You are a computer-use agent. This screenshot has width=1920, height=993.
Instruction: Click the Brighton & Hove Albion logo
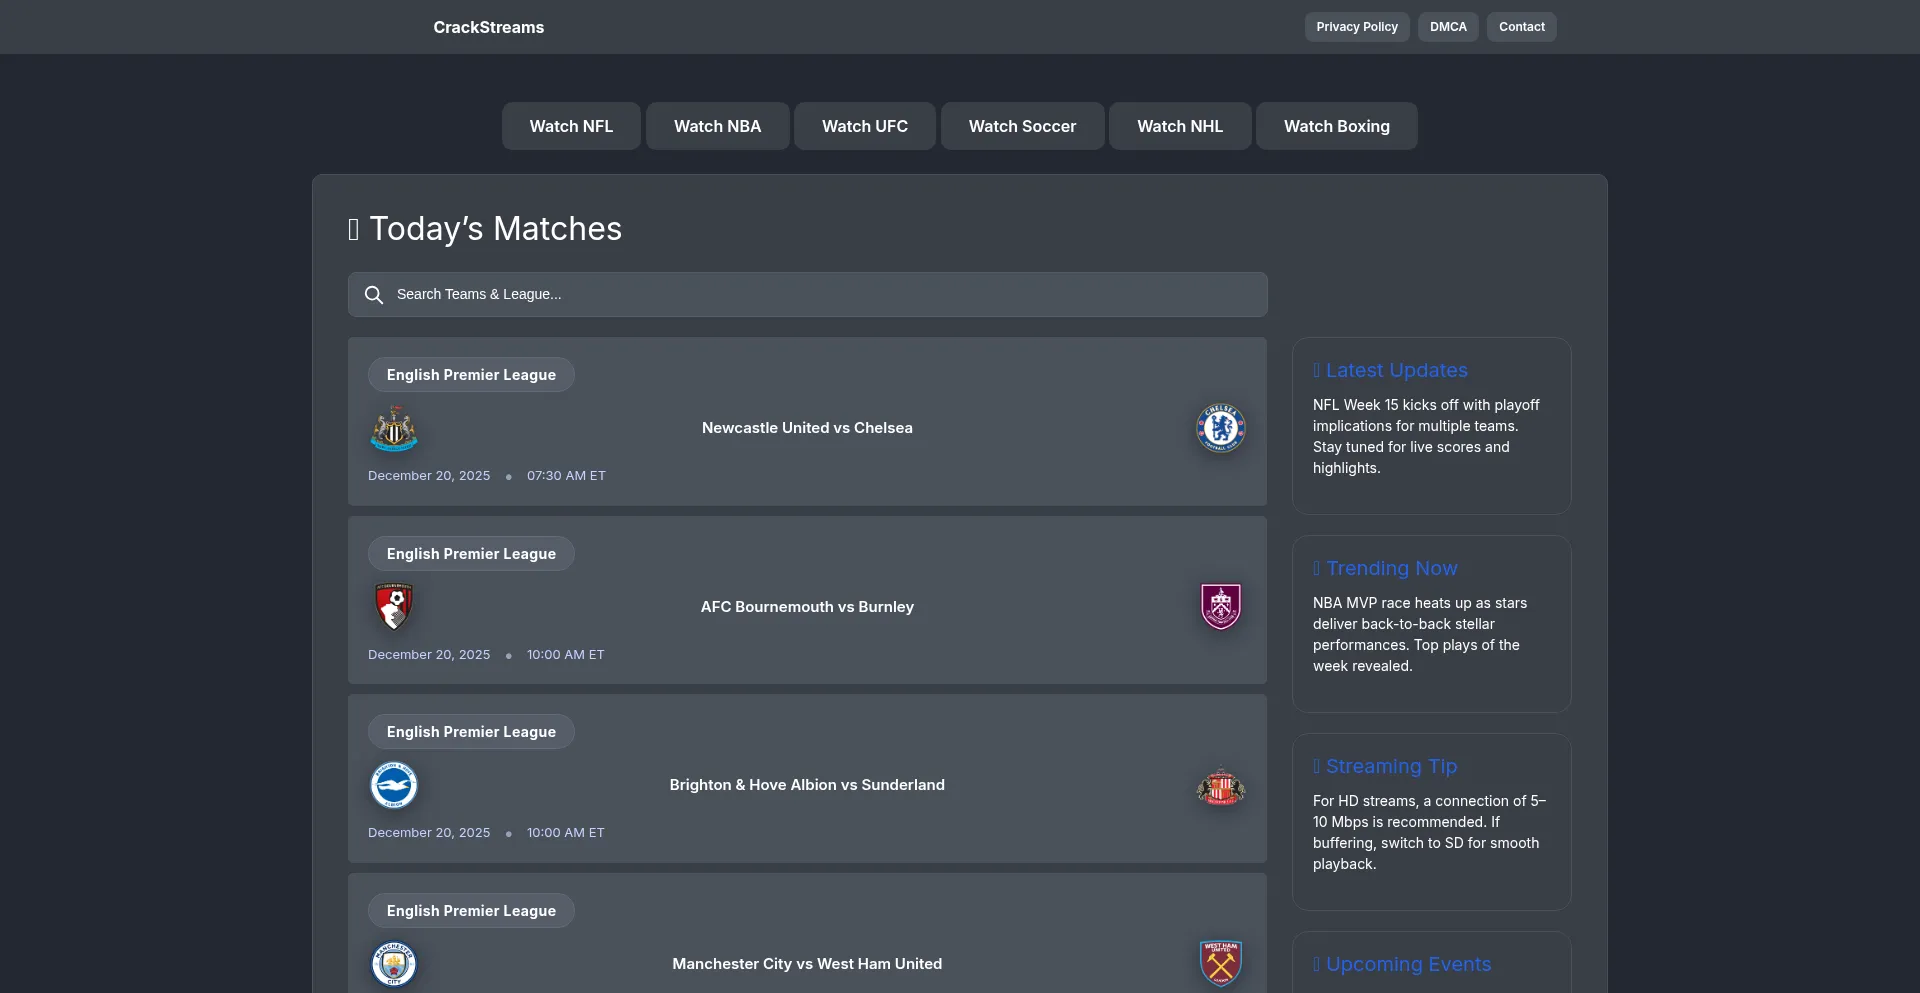coord(394,785)
